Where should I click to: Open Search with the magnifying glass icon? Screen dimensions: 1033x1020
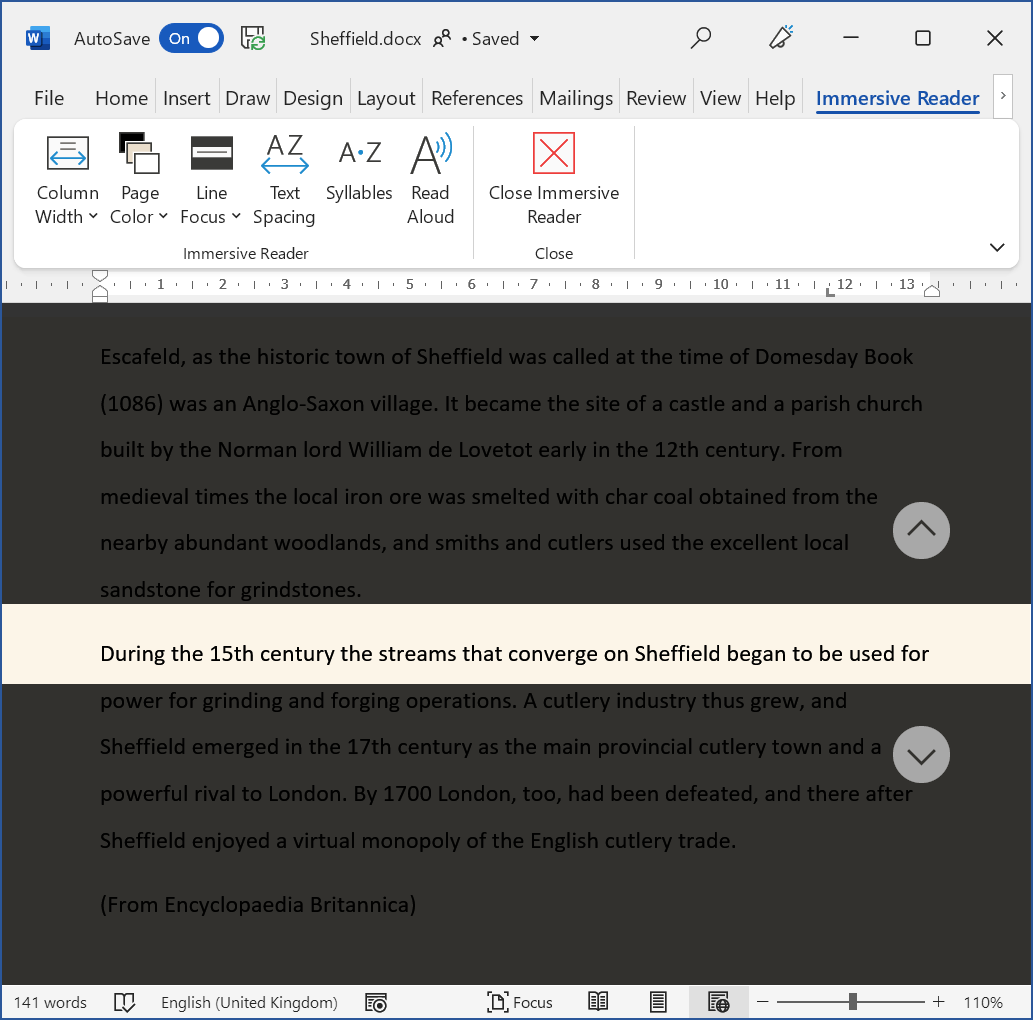coord(700,38)
